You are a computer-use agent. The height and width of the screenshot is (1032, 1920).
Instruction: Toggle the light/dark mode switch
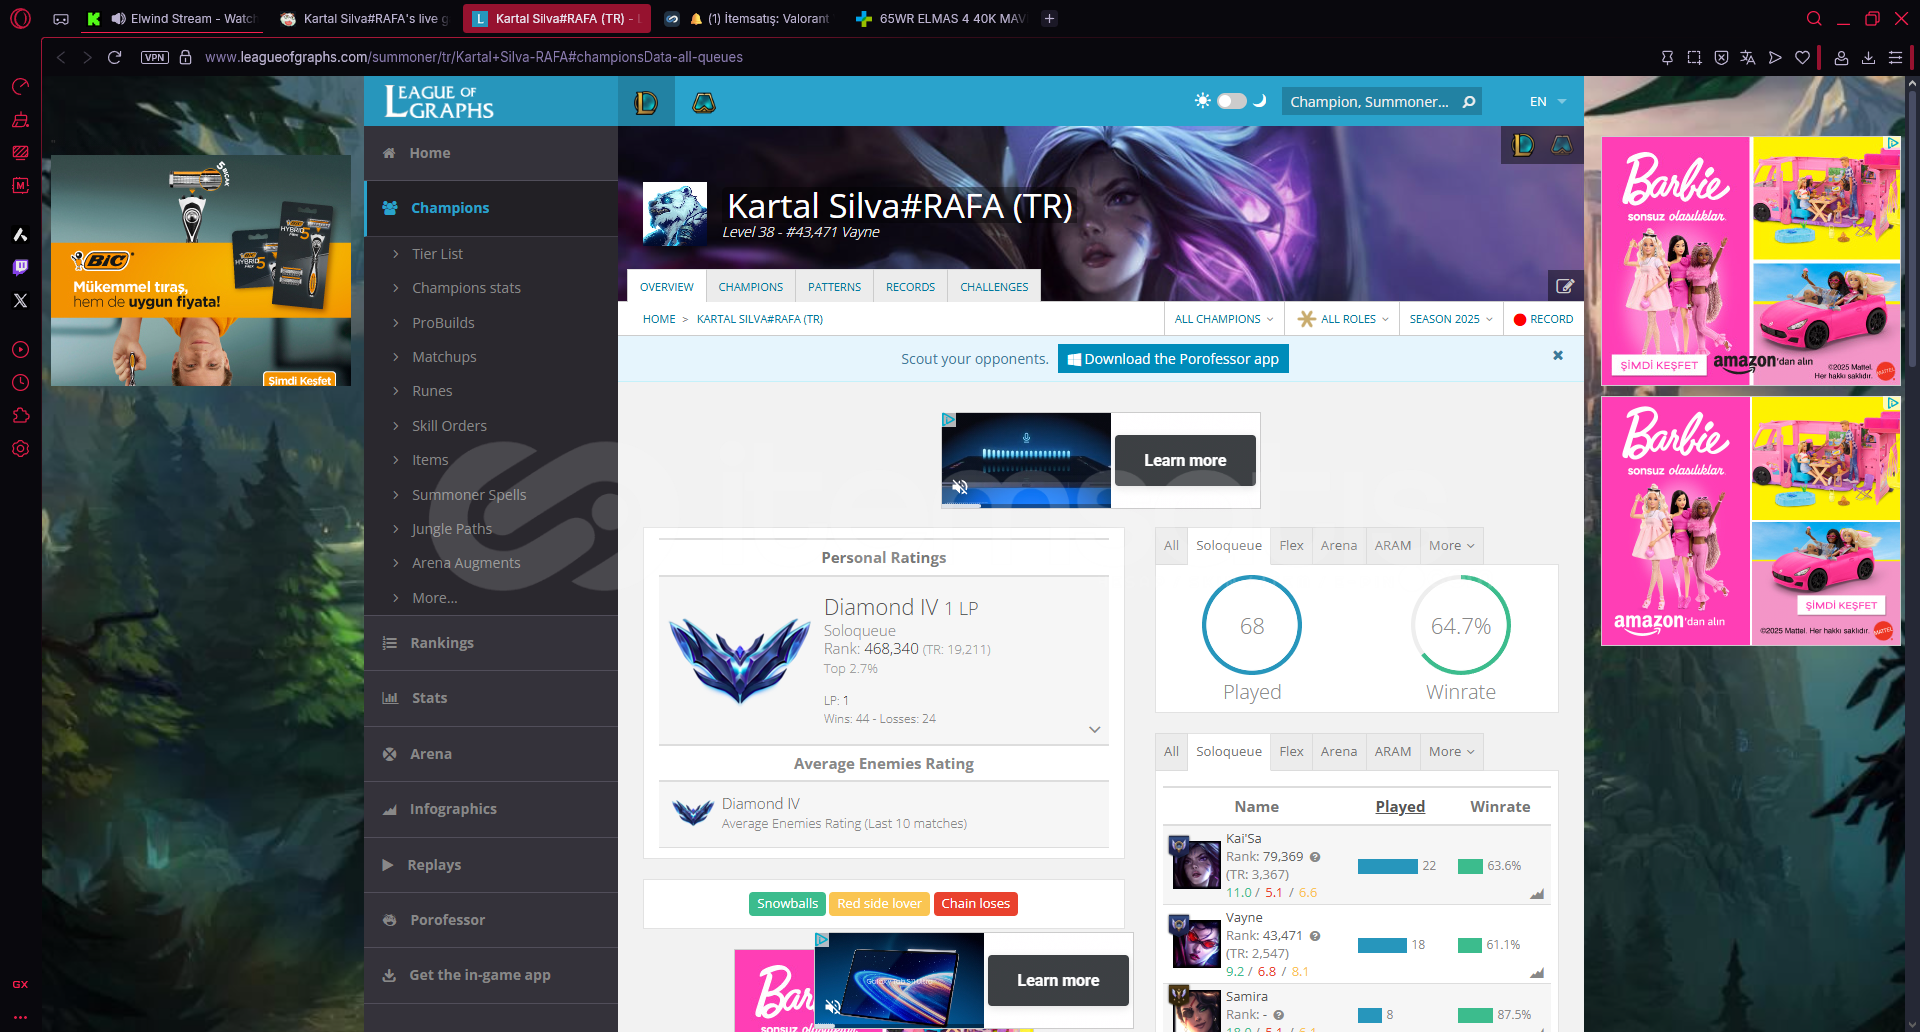[1231, 101]
